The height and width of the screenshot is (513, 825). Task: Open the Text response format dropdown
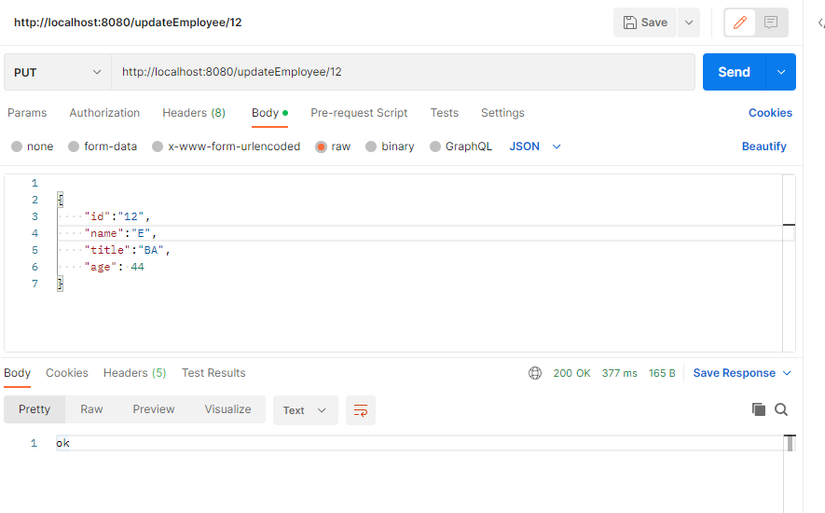click(x=305, y=410)
